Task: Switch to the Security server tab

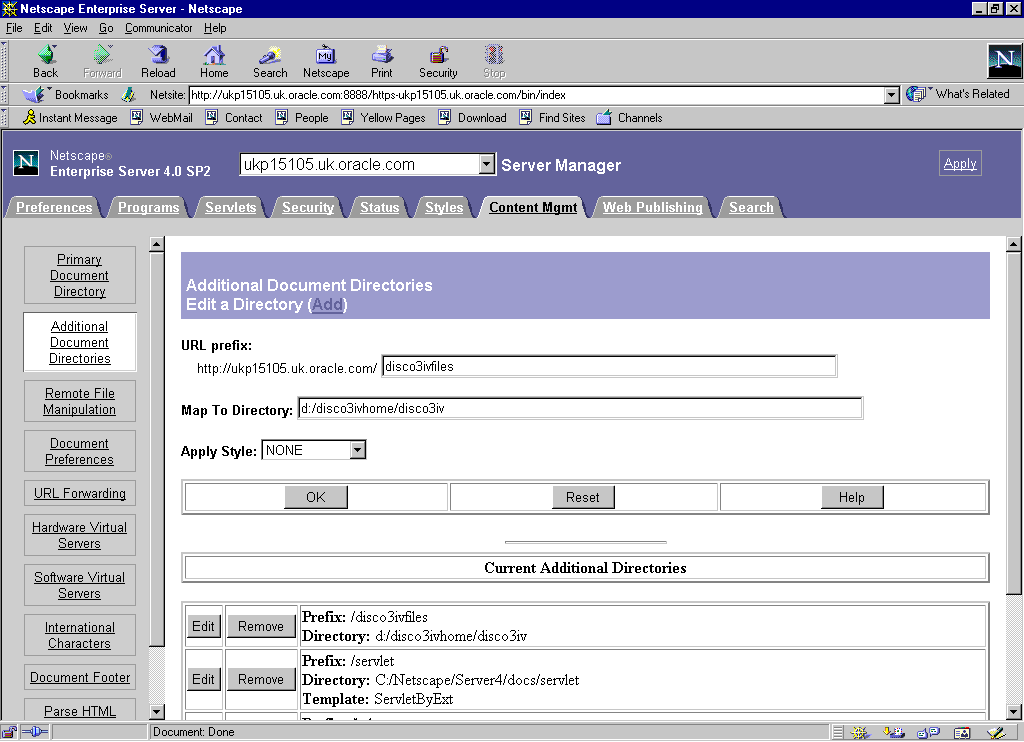Action: point(308,207)
